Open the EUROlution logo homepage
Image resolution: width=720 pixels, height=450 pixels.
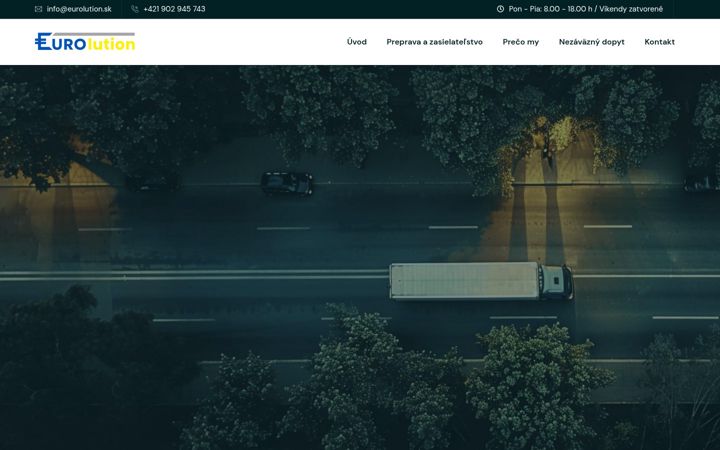coord(85,42)
